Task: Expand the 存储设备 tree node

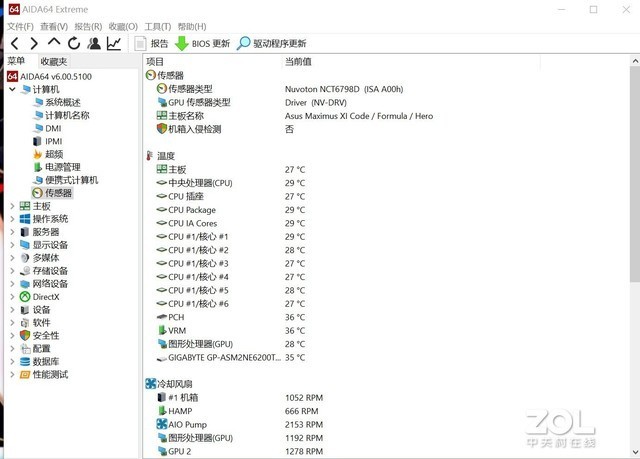Action: (12, 271)
